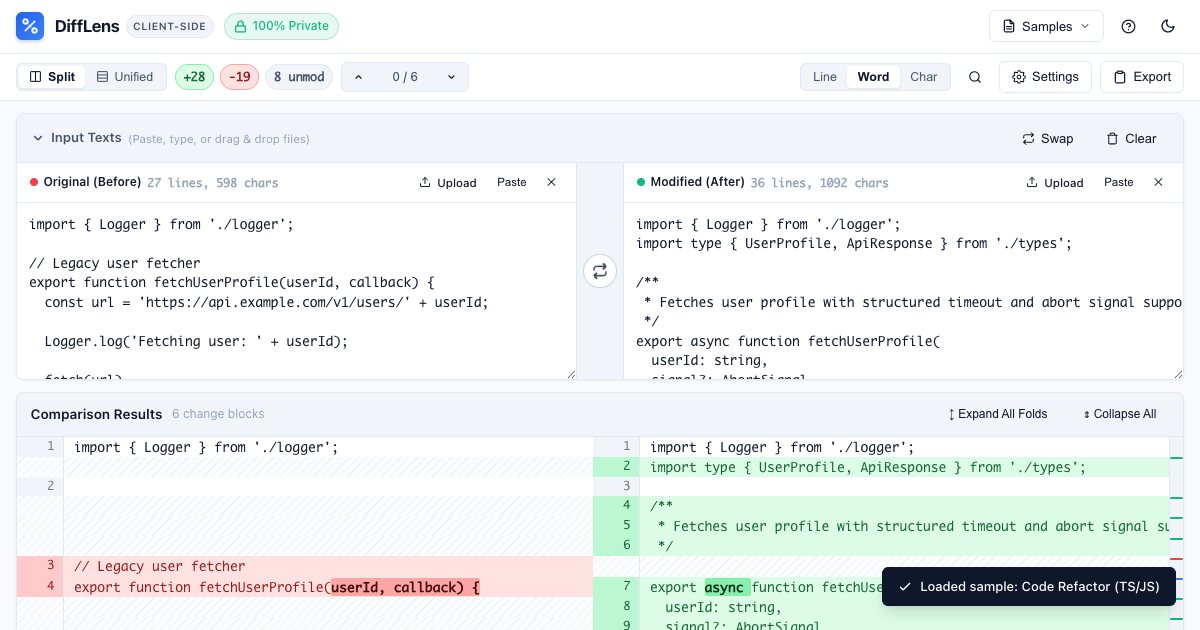Click removed line '// Legacy user fetcher'
Image resolution: width=1200 pixels, height=630 pixels.
[x=159, y=566]
